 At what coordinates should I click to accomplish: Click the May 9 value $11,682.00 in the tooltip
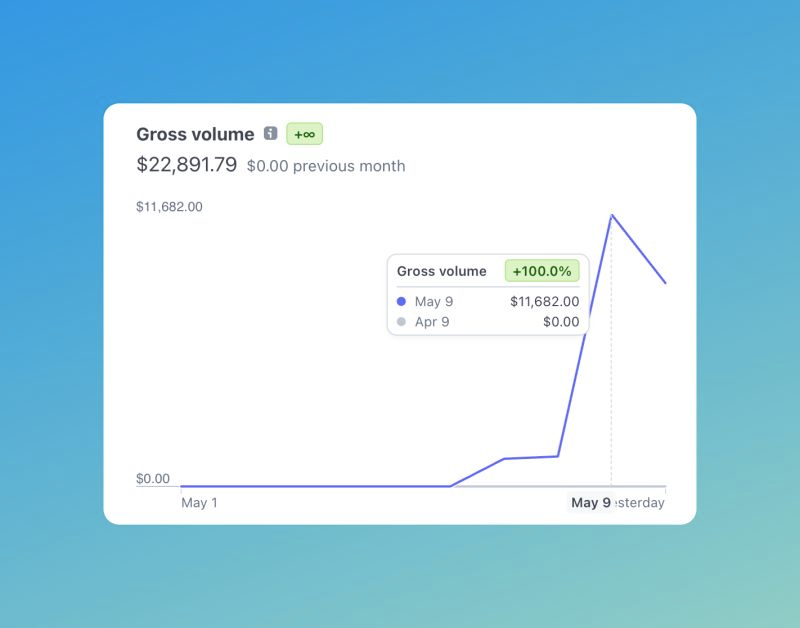point(544,301)
